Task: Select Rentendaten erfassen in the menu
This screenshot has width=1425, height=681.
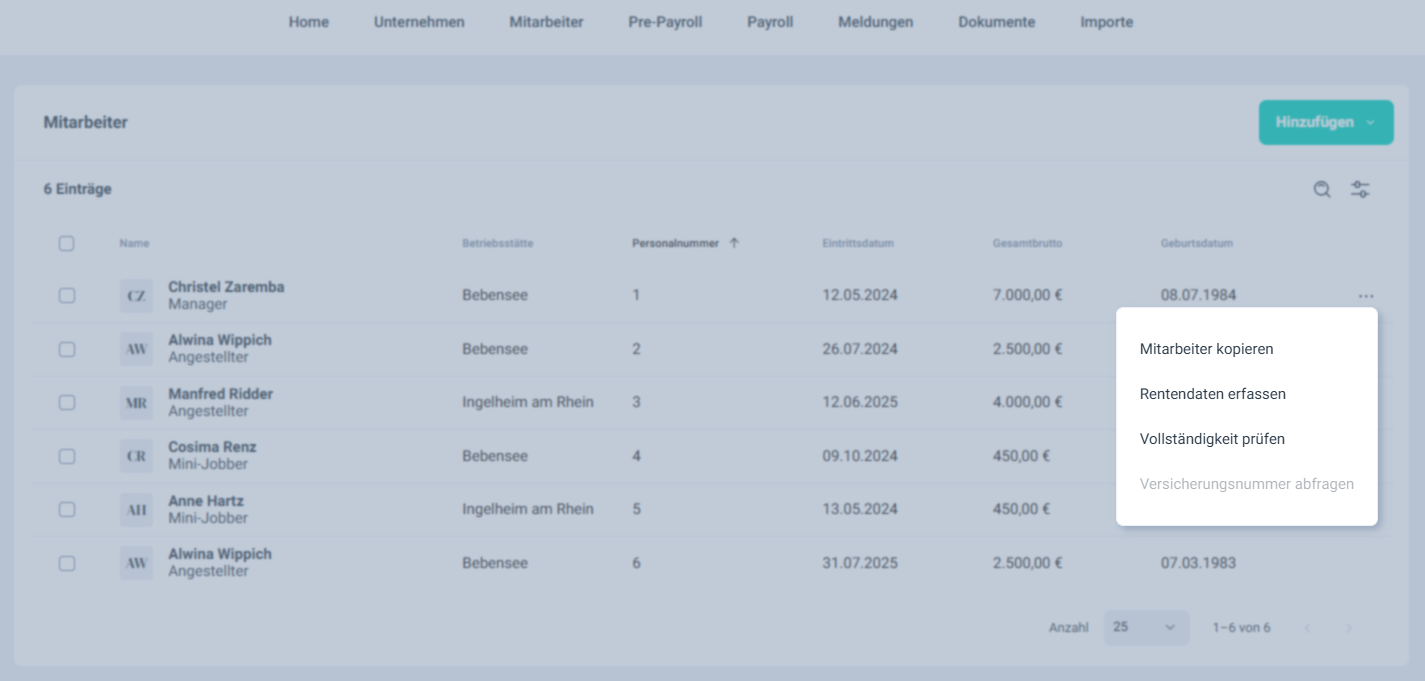Action: point(1212,394)
